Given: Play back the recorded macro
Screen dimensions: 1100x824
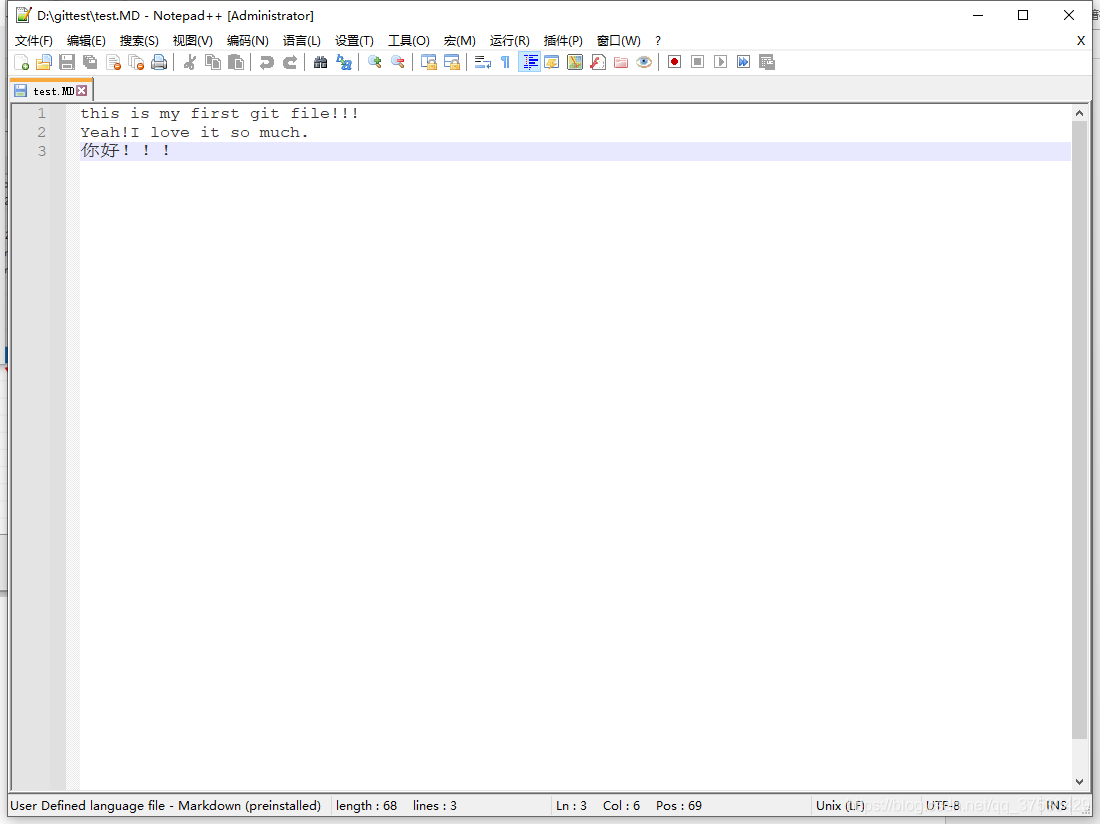Looking at the screenshot, I should 719,62.
